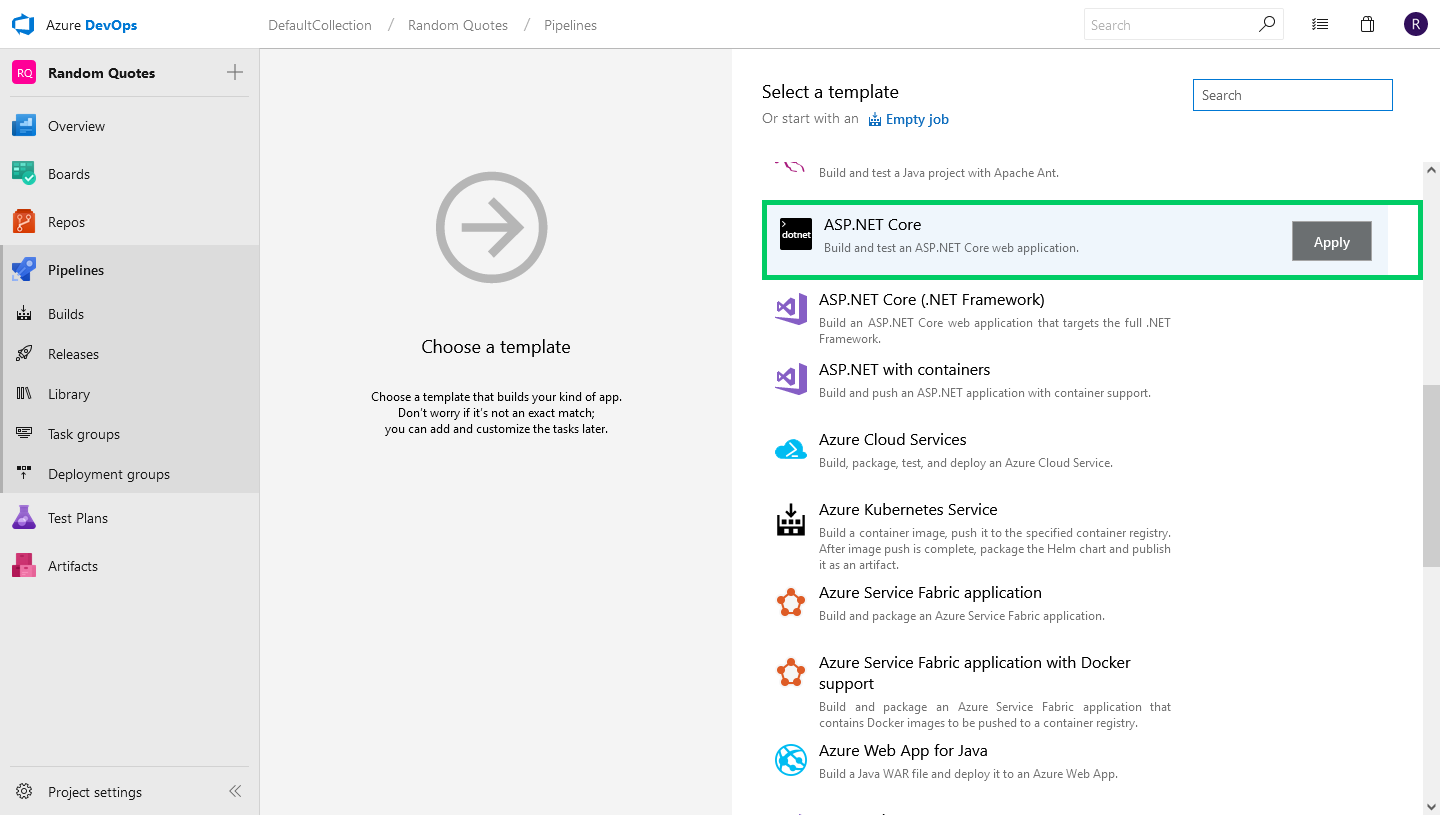Click the dotnet icon of ASP.NET Core
The image size is (1440, 815).
point(796,234)
